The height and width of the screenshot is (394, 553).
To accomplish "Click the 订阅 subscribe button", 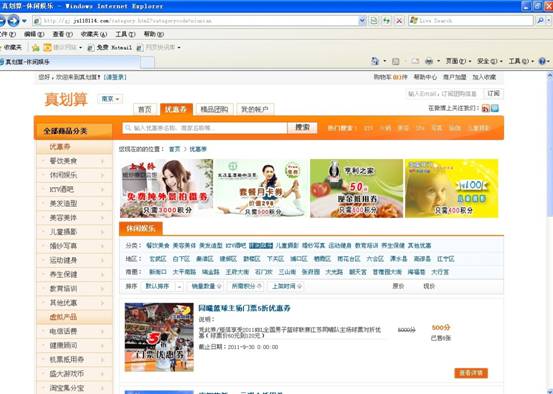I will [493, 93].
